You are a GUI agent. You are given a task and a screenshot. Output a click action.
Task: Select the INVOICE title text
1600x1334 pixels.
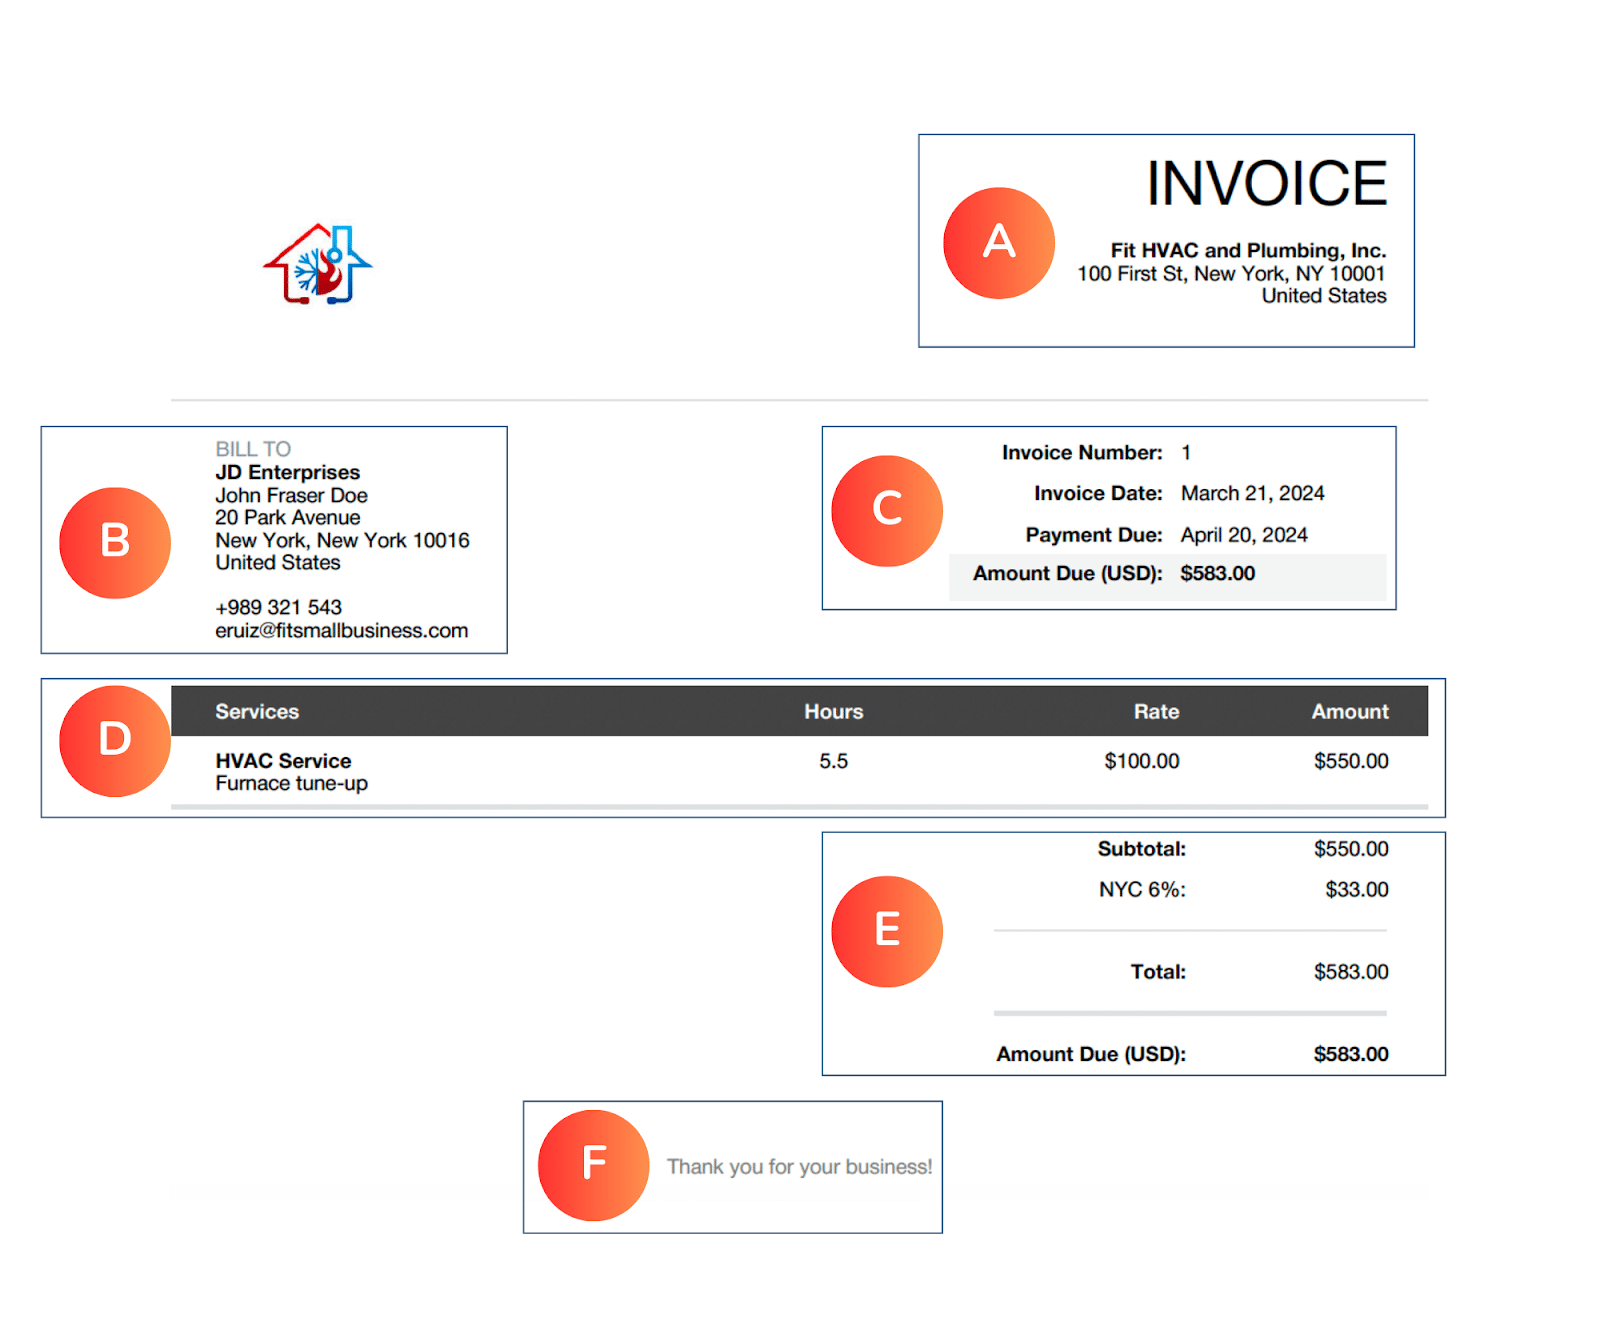1266,182
